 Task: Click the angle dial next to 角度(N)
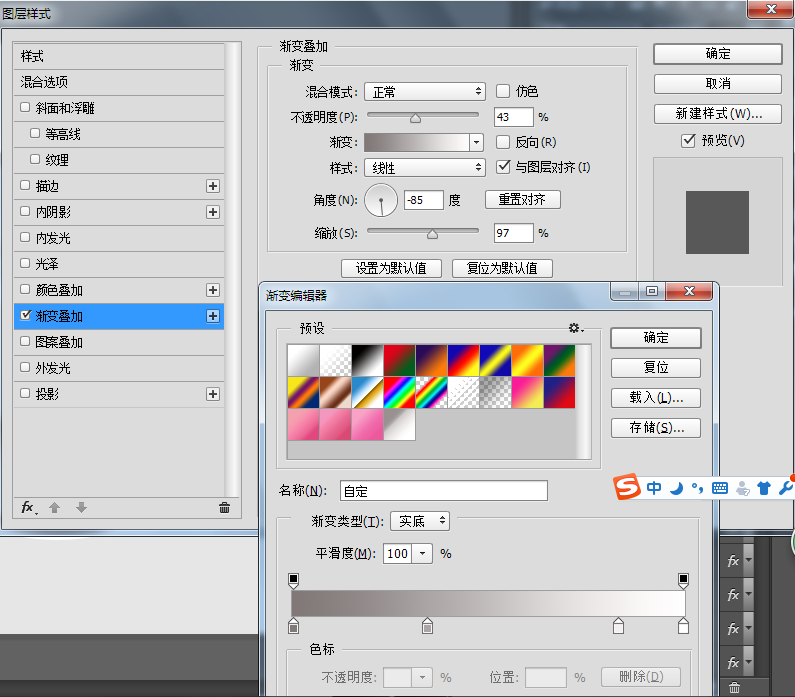381,200
